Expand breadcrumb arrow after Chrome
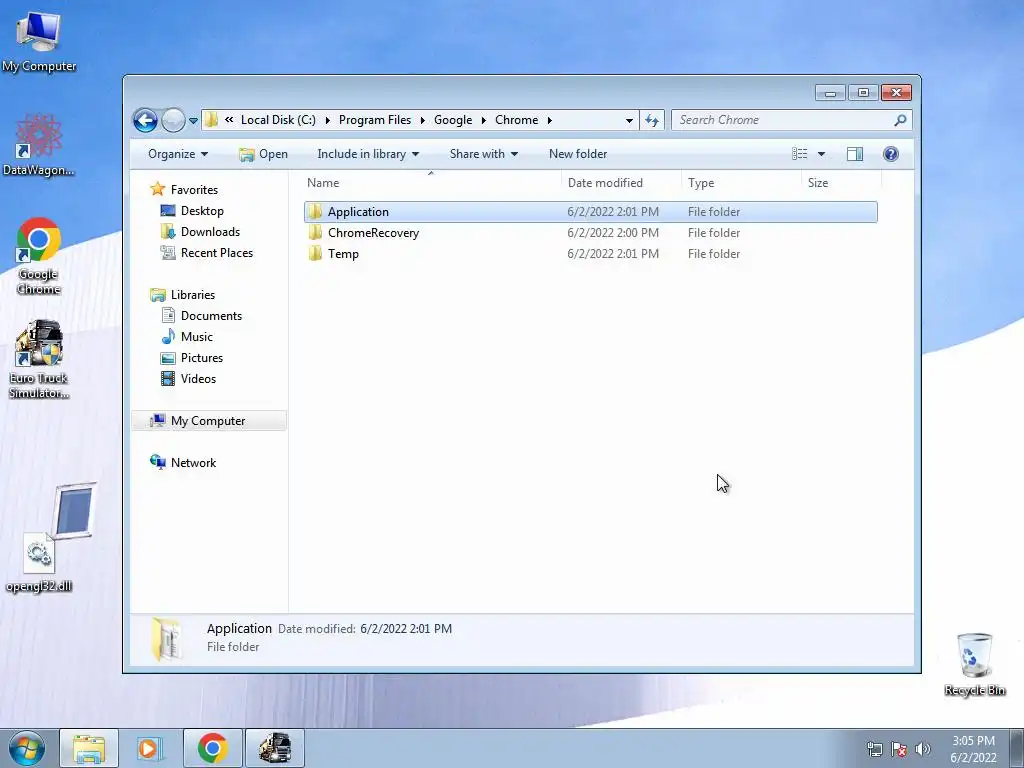 [549, 120]
